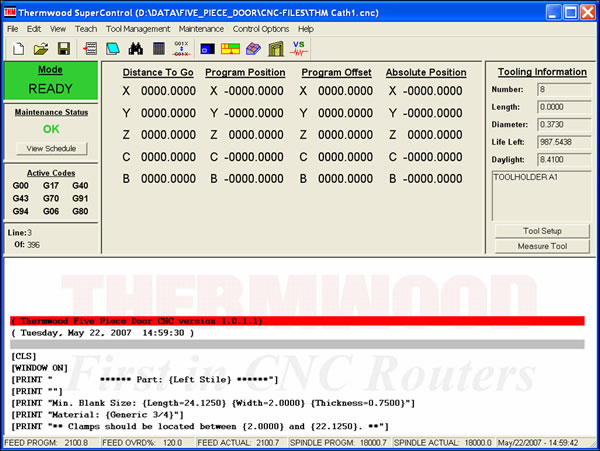The width and height of the screenshot is (600, 451).
Task: Click the yellow and red layout icon
Action: point(230,49)
